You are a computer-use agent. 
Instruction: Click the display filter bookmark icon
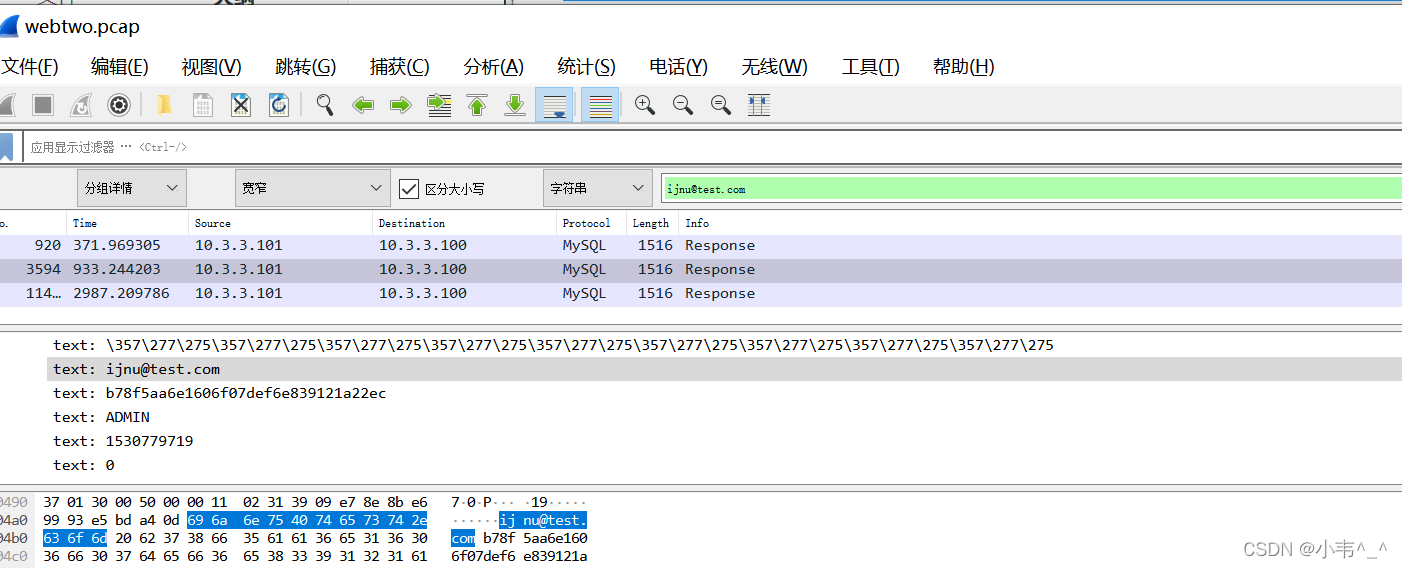click(x=6, y=147)
